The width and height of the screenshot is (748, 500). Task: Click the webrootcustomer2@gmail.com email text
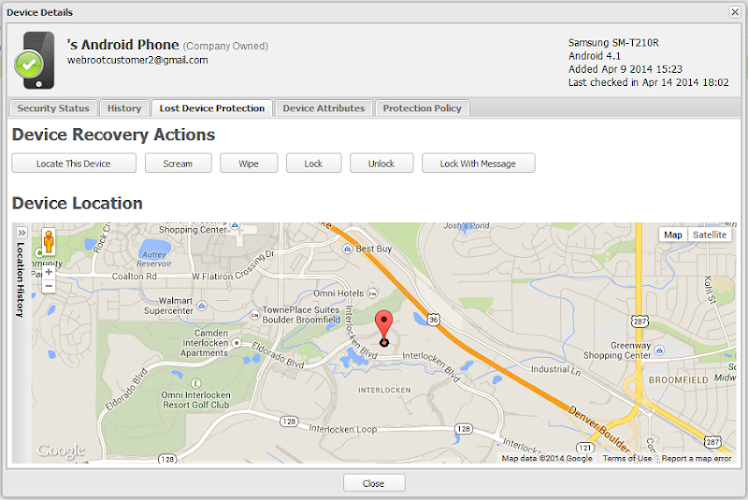click(x=137, y=60)
